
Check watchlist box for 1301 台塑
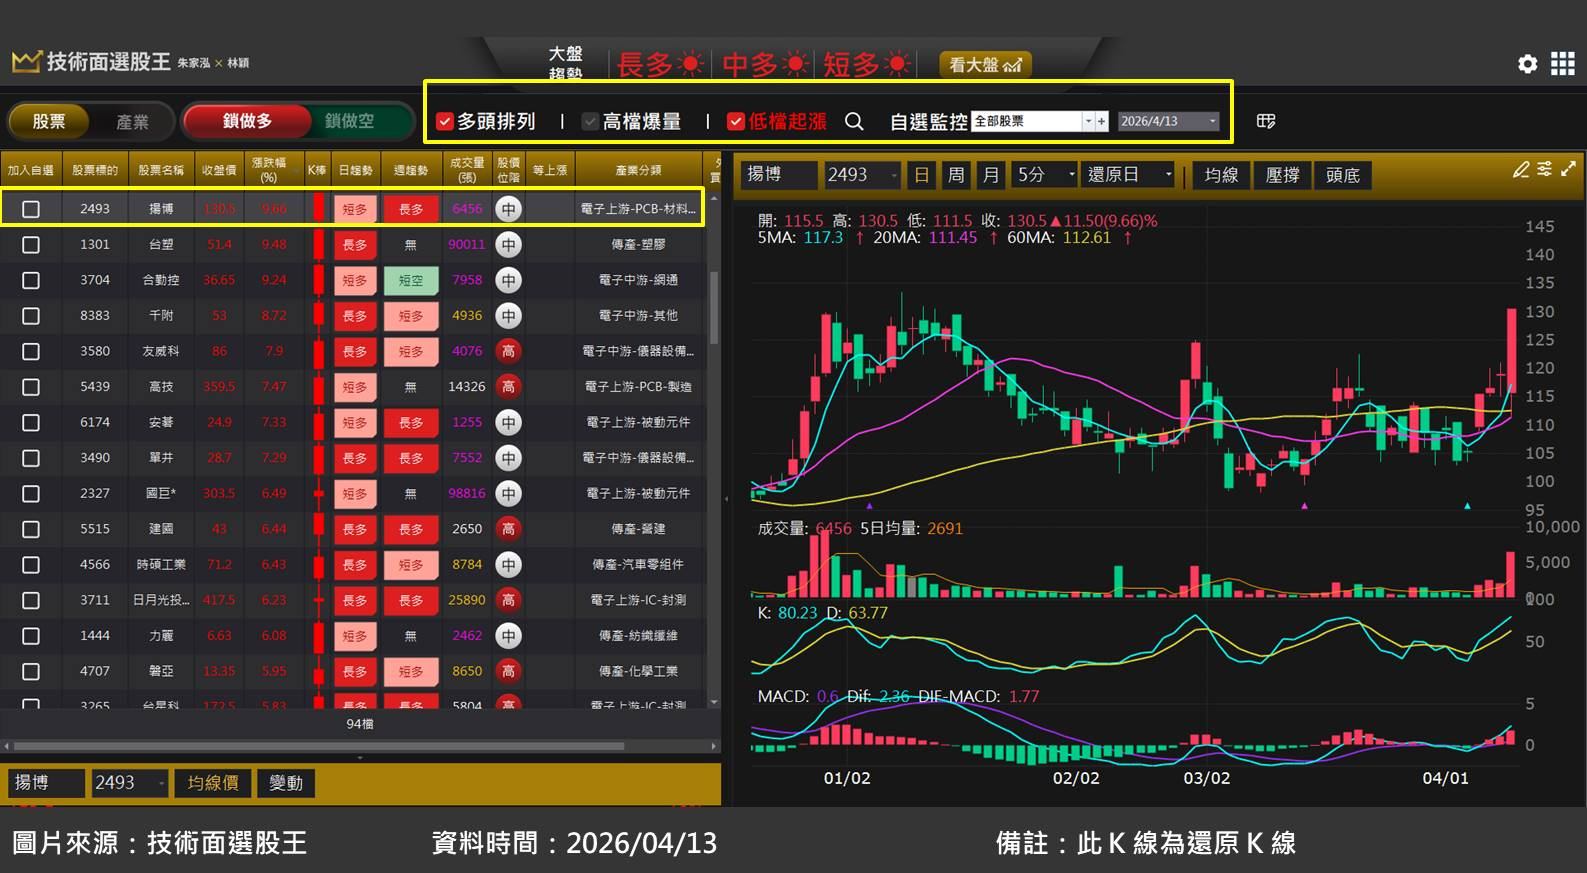31,245
